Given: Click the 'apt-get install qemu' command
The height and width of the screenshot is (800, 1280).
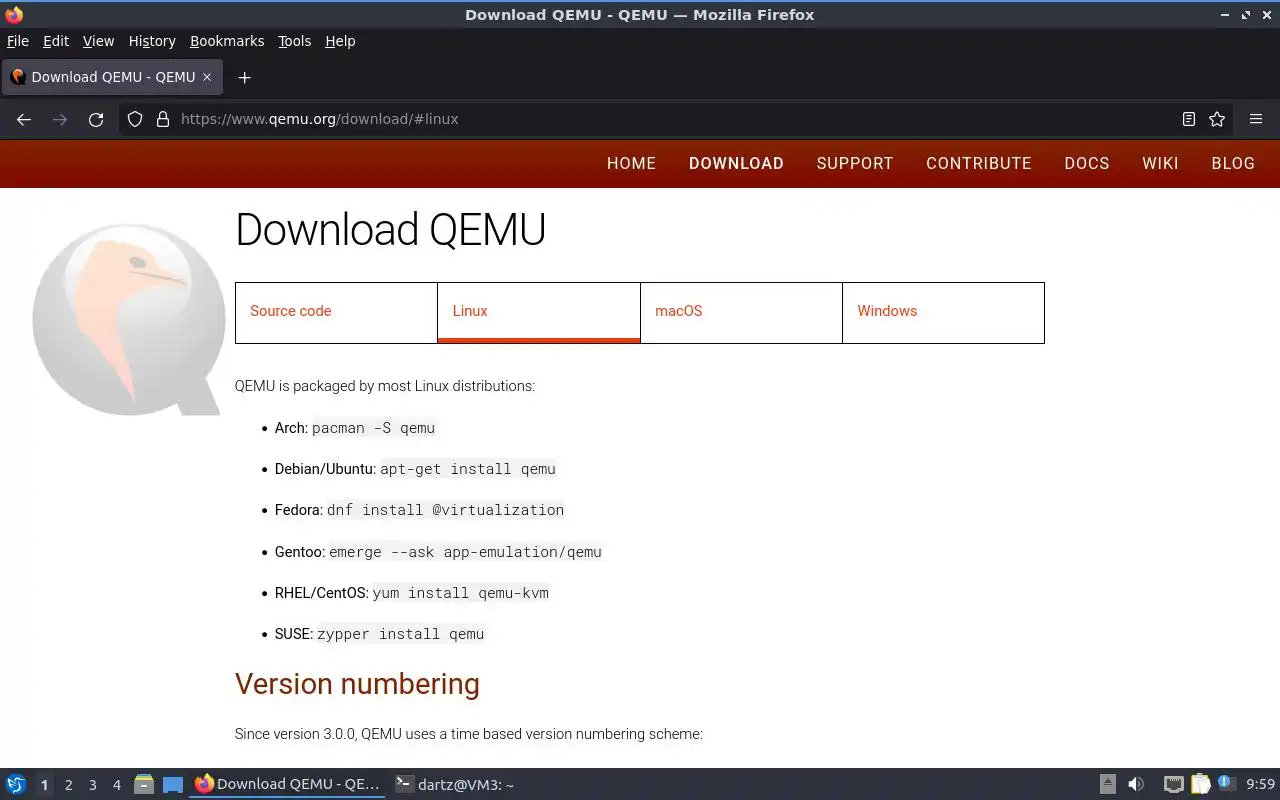Looking at the screenshot, I should (x=467, y=469).
